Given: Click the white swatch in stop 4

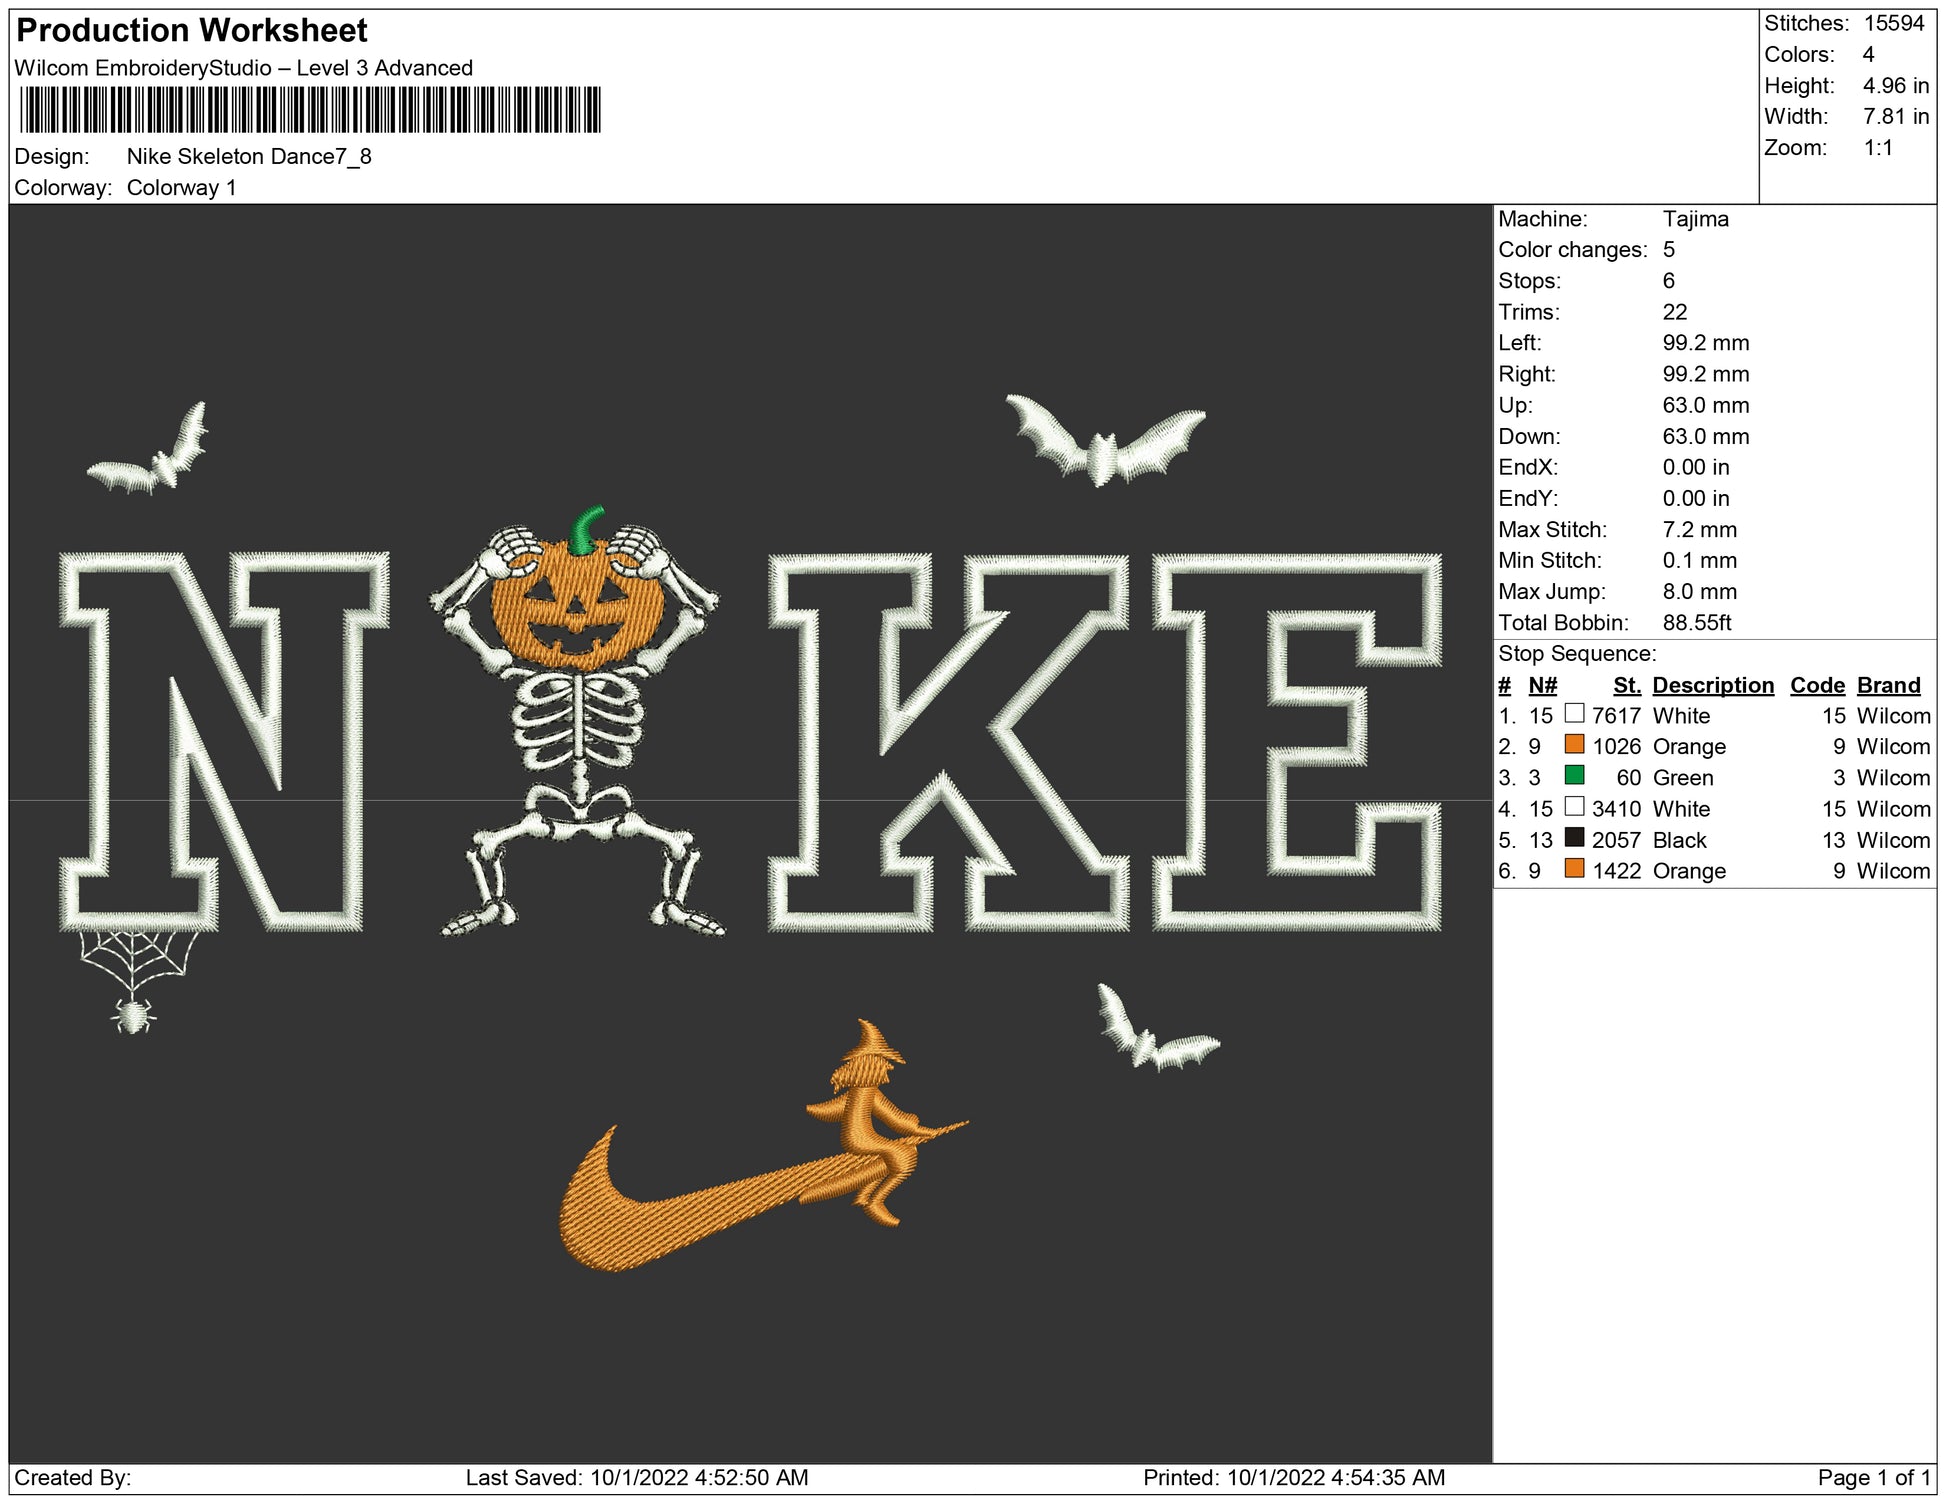Looking at the screenshot, I should tap(1574, 807).
